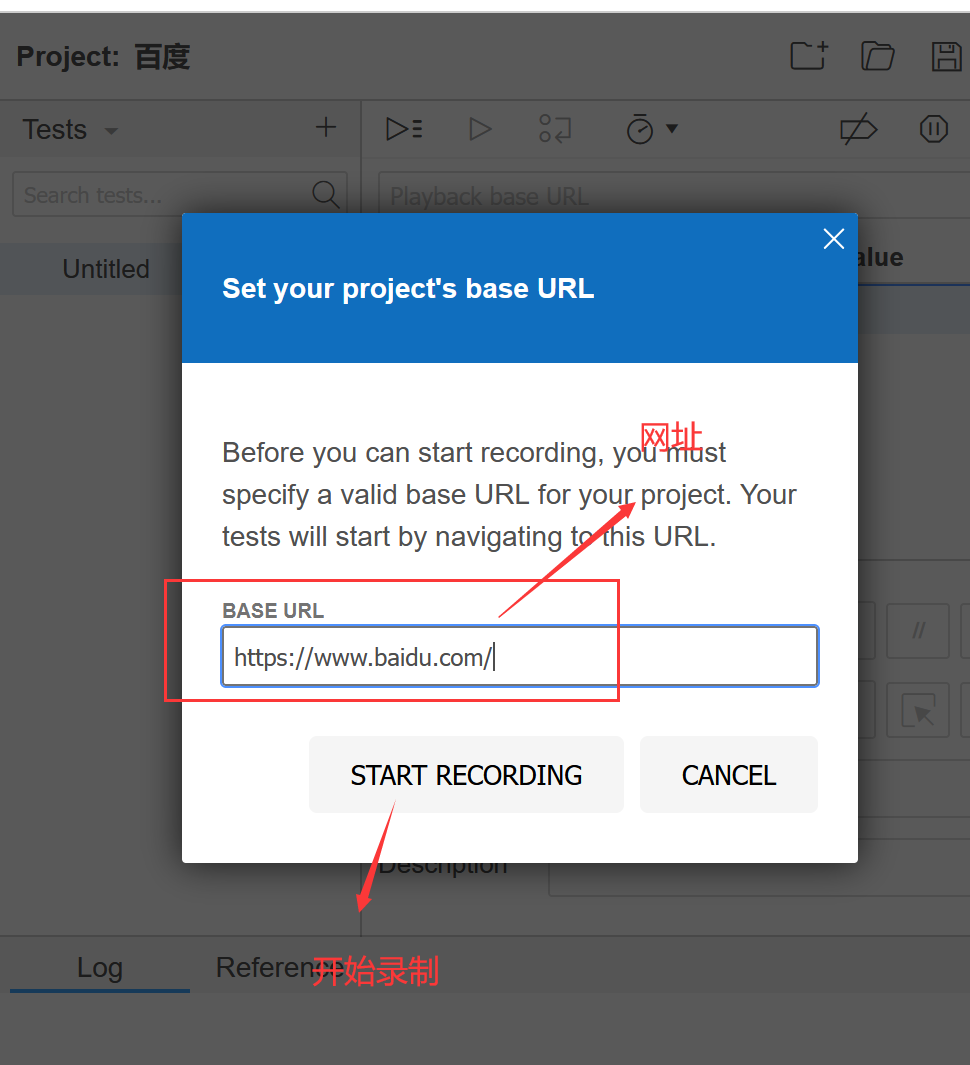The width and height of the screenshot is (970, 1065).
Task: Open the test execution speed timer
Action: click(640, 128)
